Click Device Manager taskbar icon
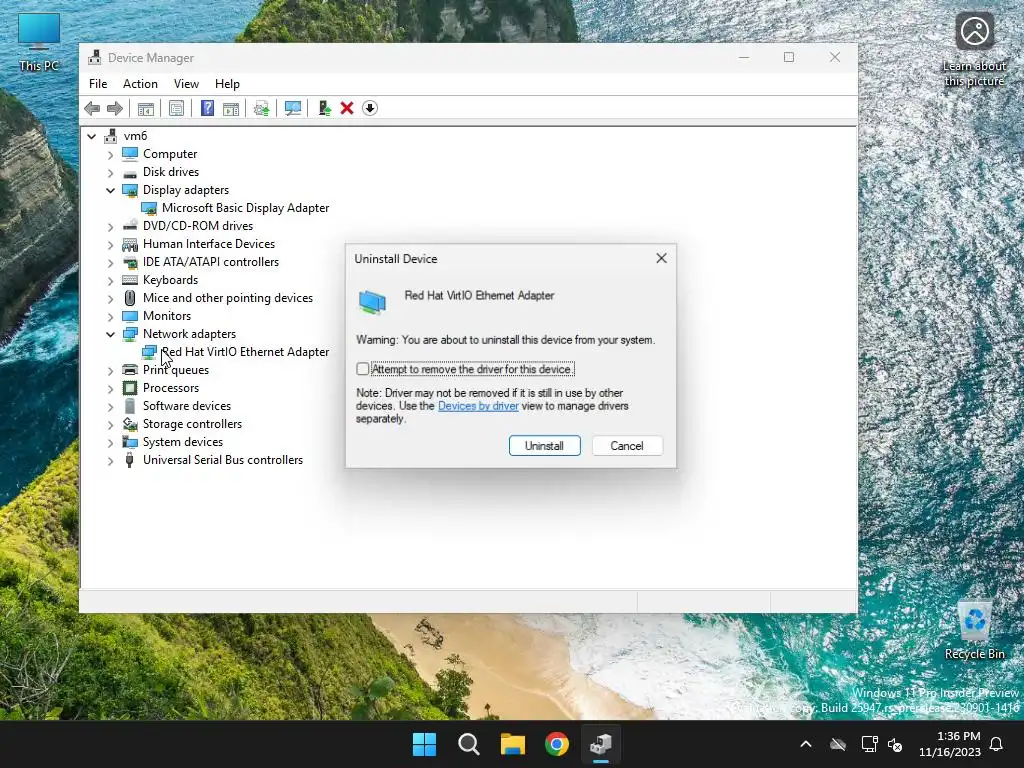The height and width of the screenshot is (768, 1024). coord(601,744)
